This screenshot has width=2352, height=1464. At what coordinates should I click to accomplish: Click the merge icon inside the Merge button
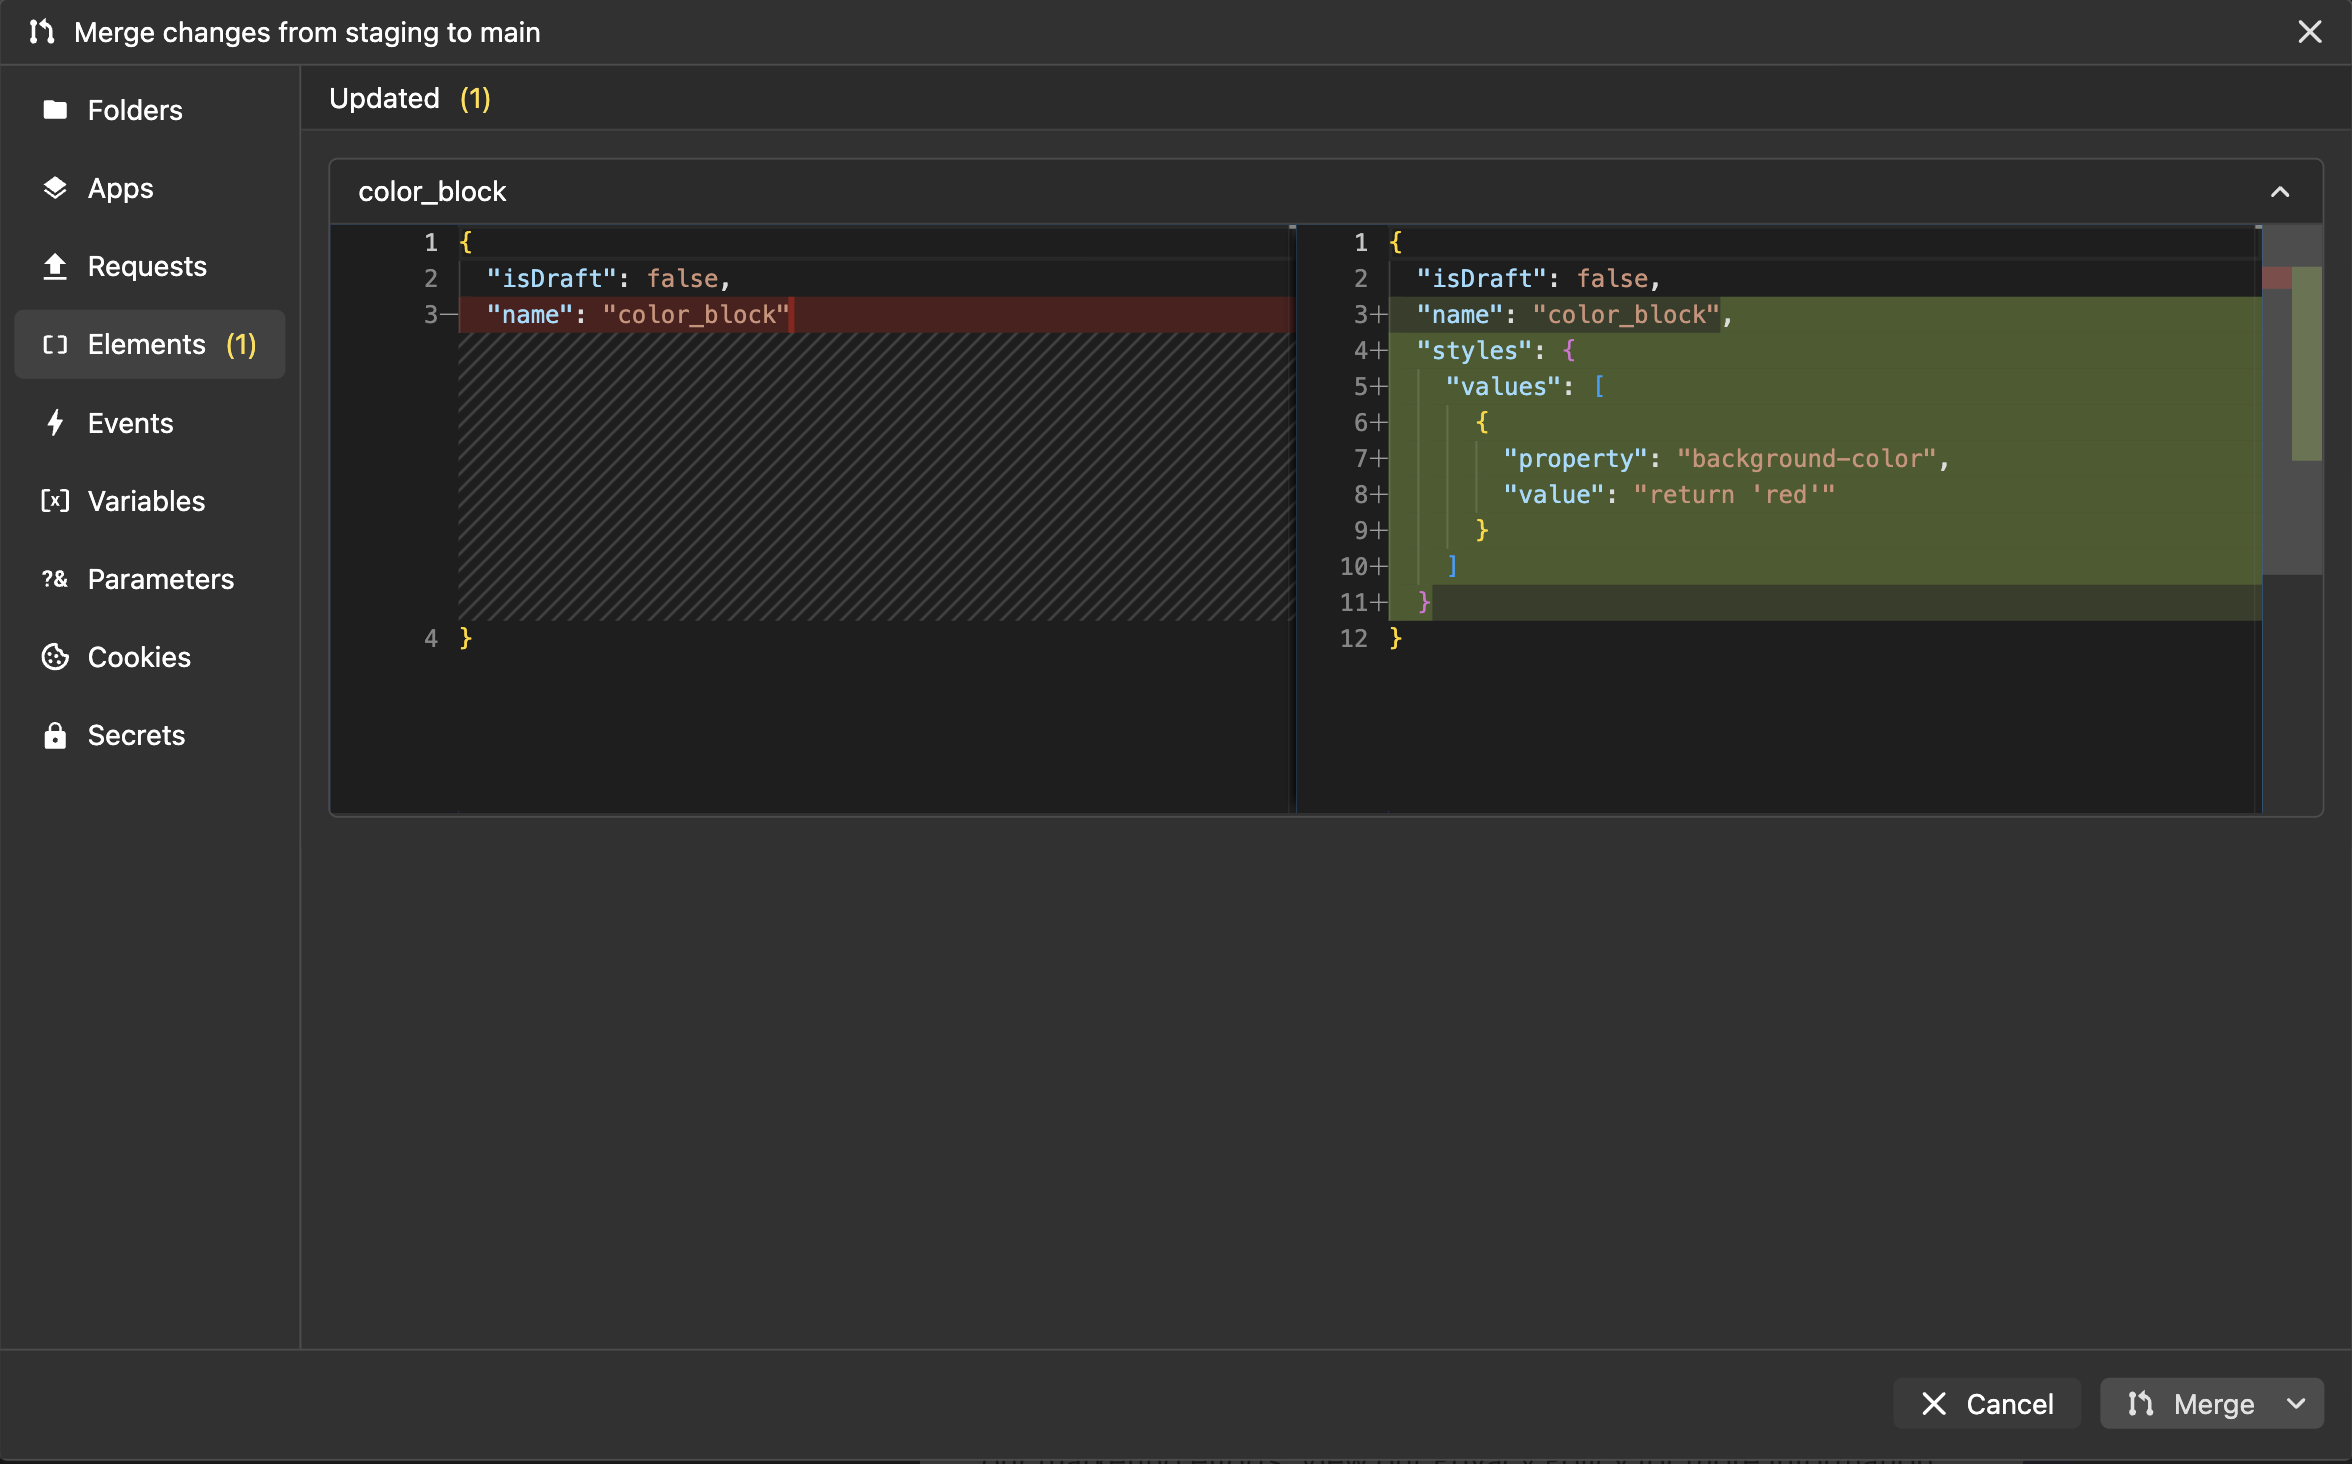pyautogui.click(x=2140, y=1404)
